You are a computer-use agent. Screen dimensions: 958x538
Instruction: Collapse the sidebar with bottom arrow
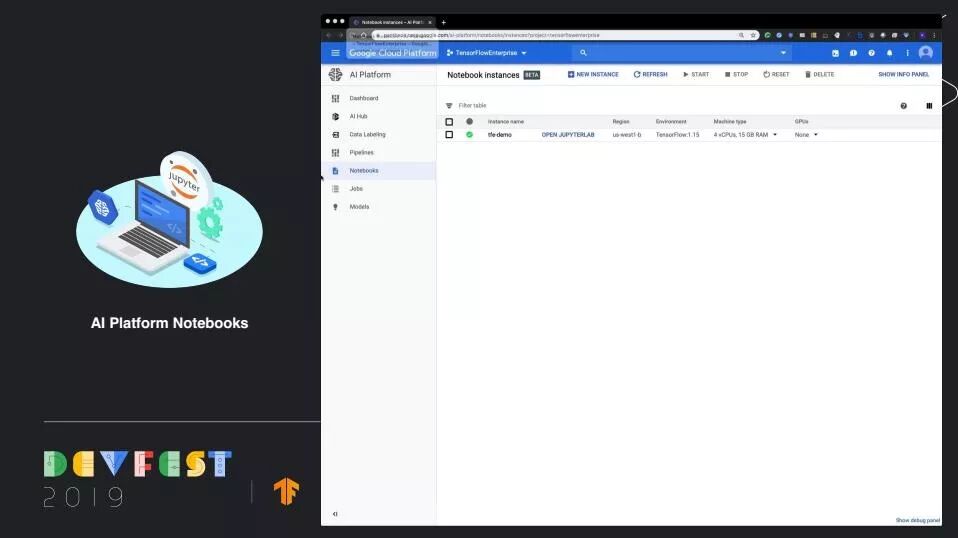click(x=335, y=514)
